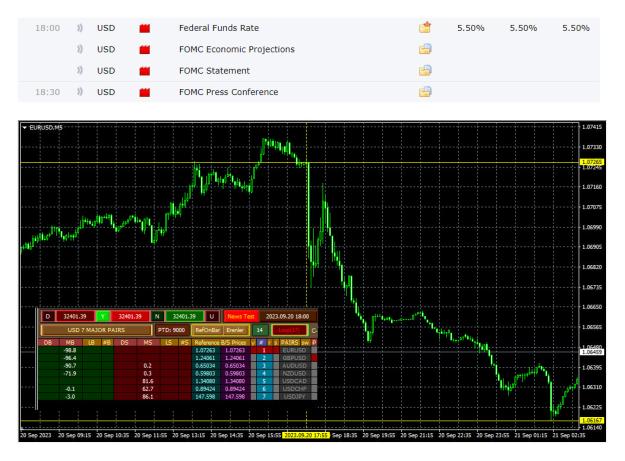625x461 pixels.
Task: Select the USDCAD pair row label
Action: coord(294,381)
